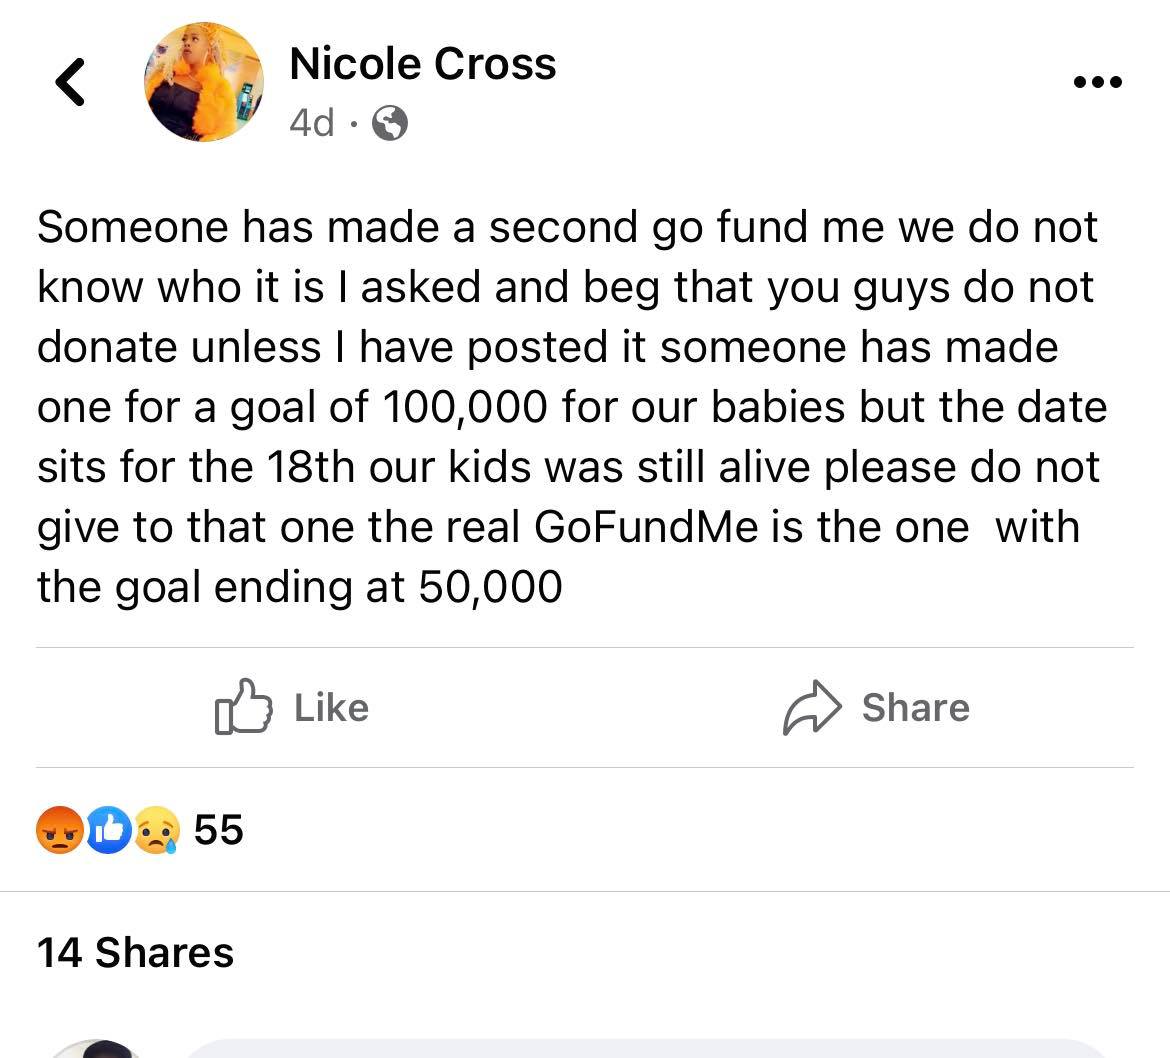Click the 50,000 goal text ending the post
1170x1058 pixels.
(490, 586)
